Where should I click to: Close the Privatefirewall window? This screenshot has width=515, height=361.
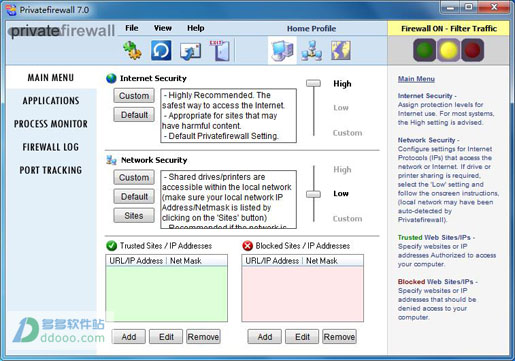click(x=494, y=7)
